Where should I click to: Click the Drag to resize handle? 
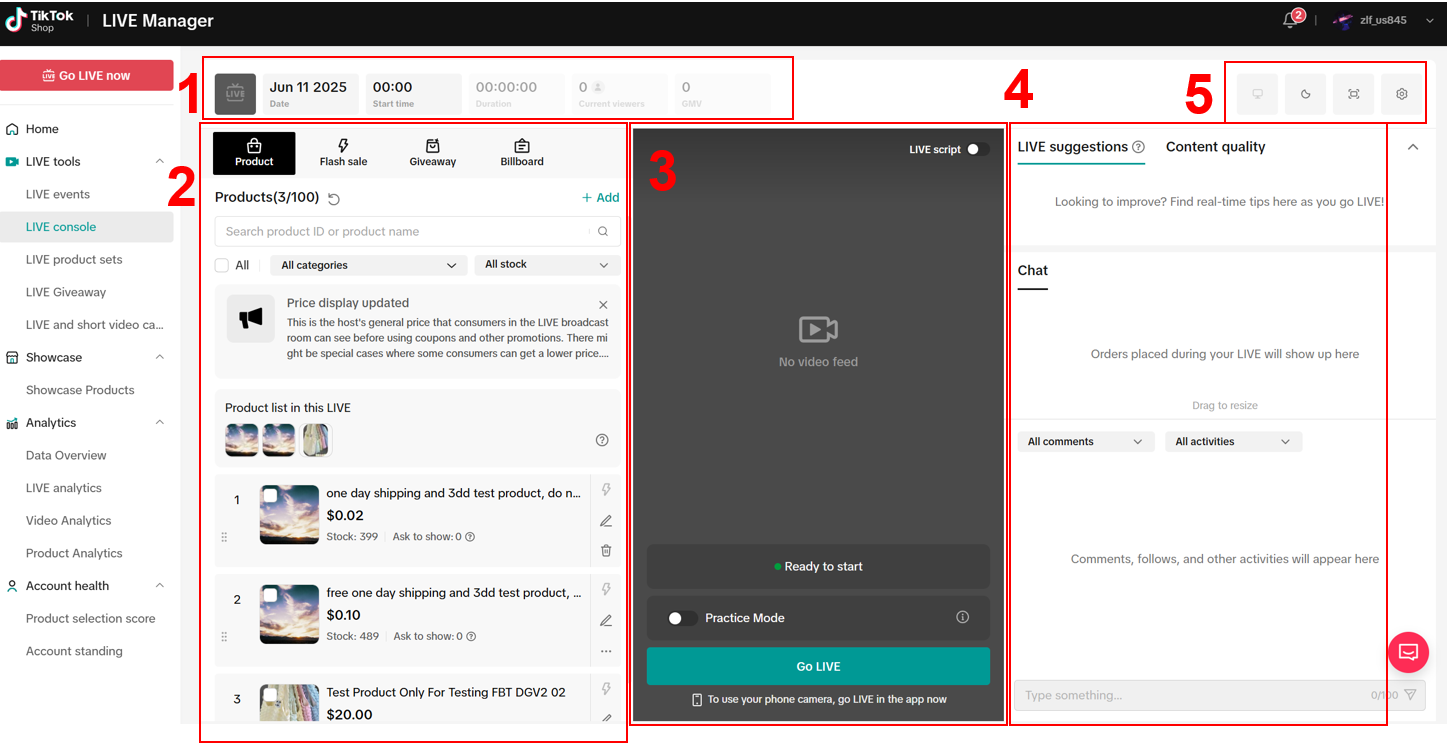(x=1224, y=406)
